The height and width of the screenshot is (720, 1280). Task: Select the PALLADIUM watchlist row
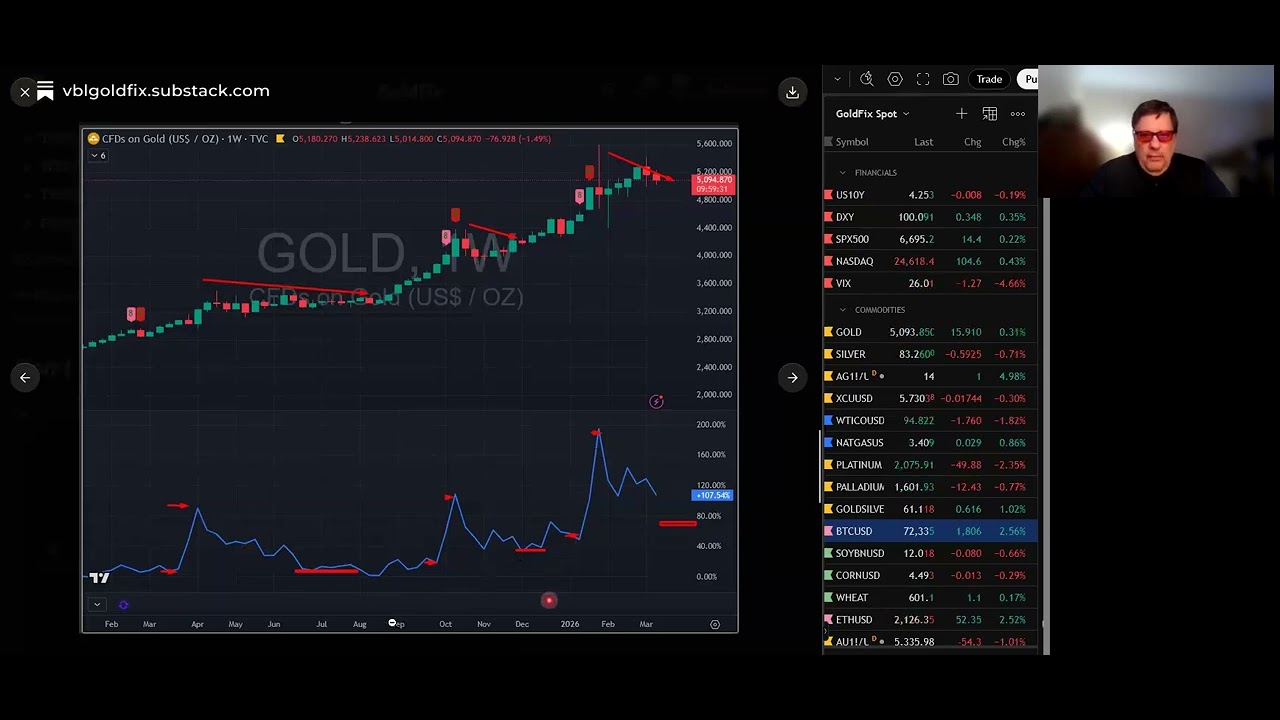930,487
